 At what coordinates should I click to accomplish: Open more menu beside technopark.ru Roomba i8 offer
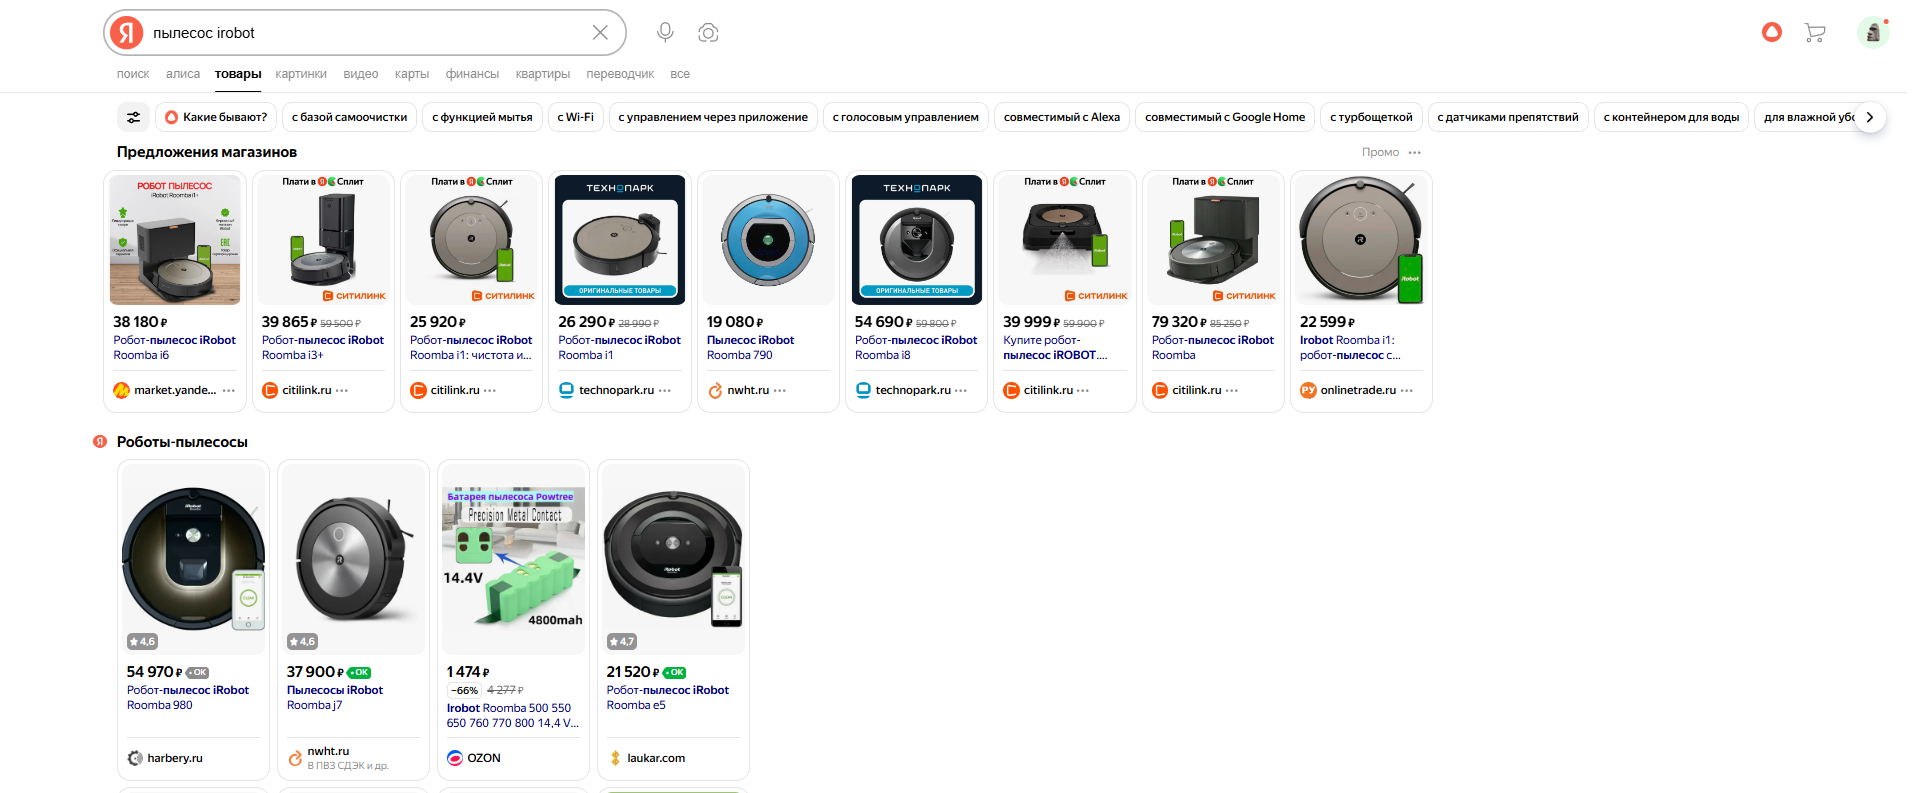961,390
